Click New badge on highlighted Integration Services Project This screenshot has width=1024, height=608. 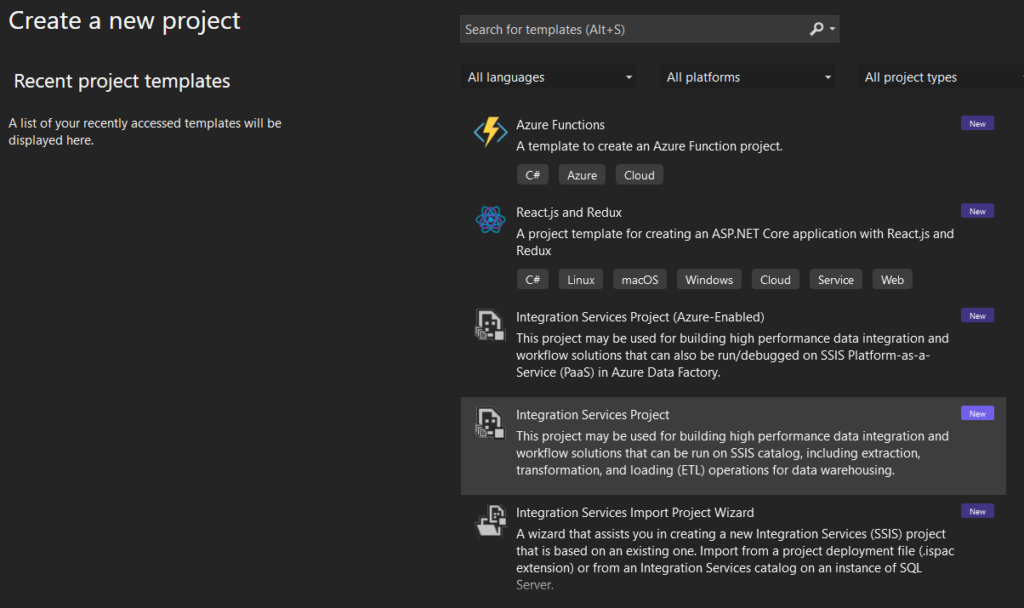(x=978, y=413)
